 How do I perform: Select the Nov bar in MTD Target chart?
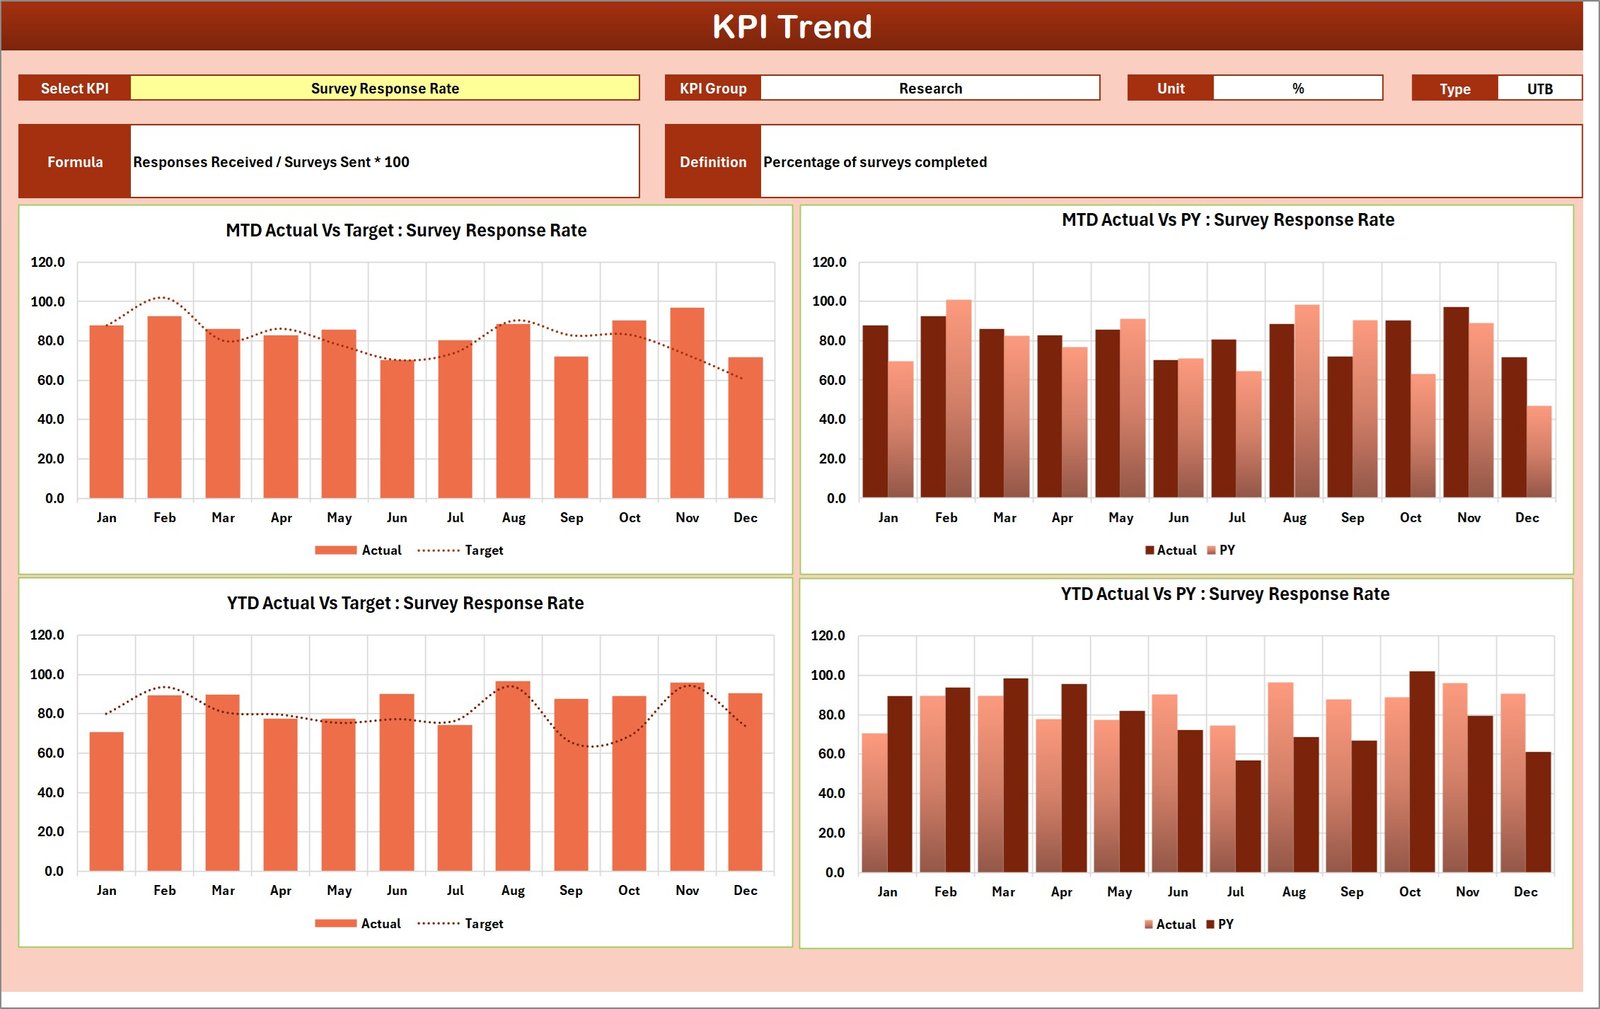click(687, 400)
